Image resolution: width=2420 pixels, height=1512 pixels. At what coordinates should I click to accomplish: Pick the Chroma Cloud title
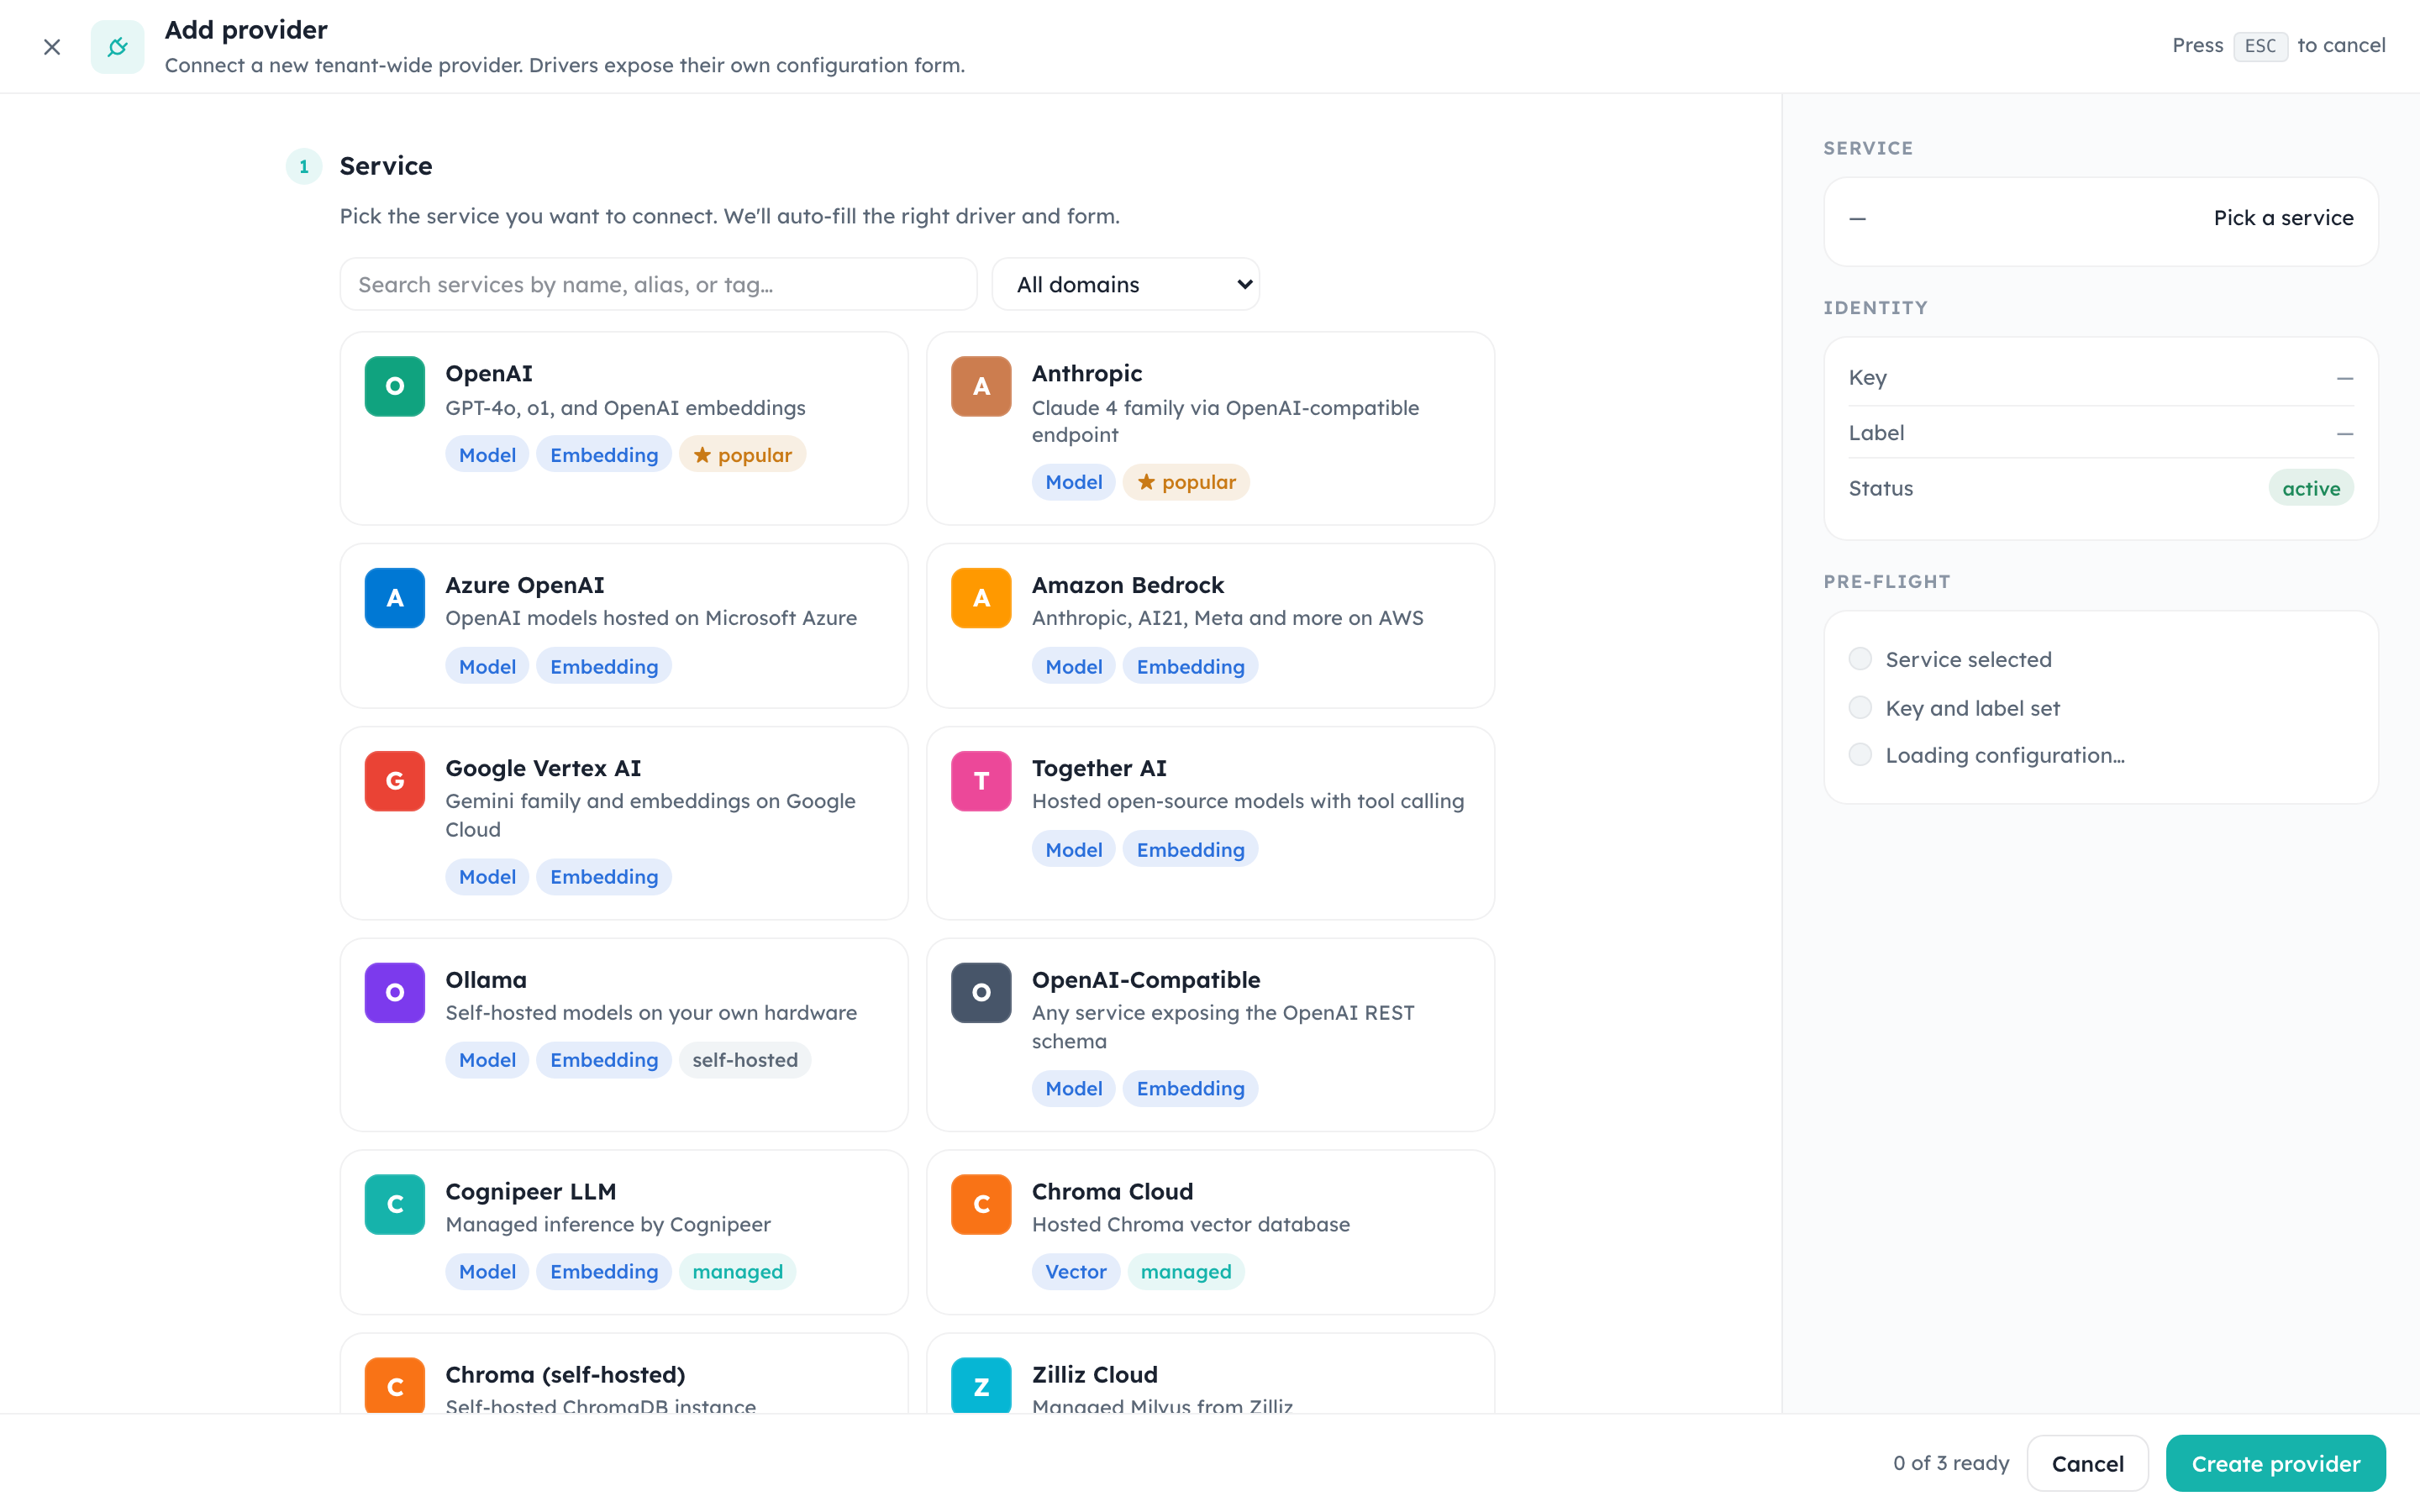click(x=1113, y=1192)
